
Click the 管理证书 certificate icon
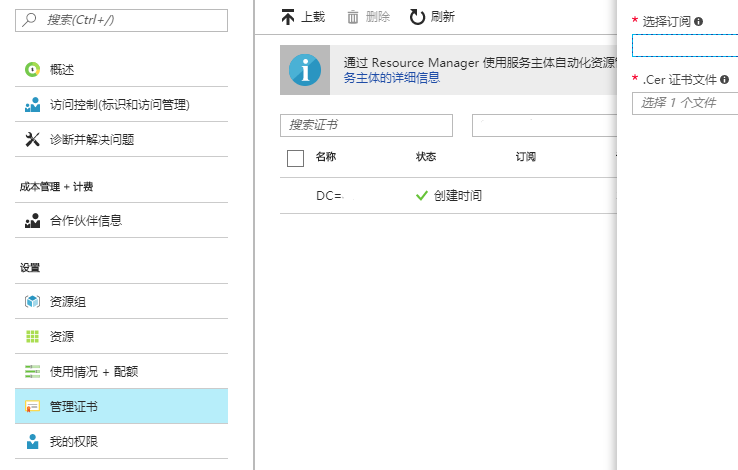point(32,406)
